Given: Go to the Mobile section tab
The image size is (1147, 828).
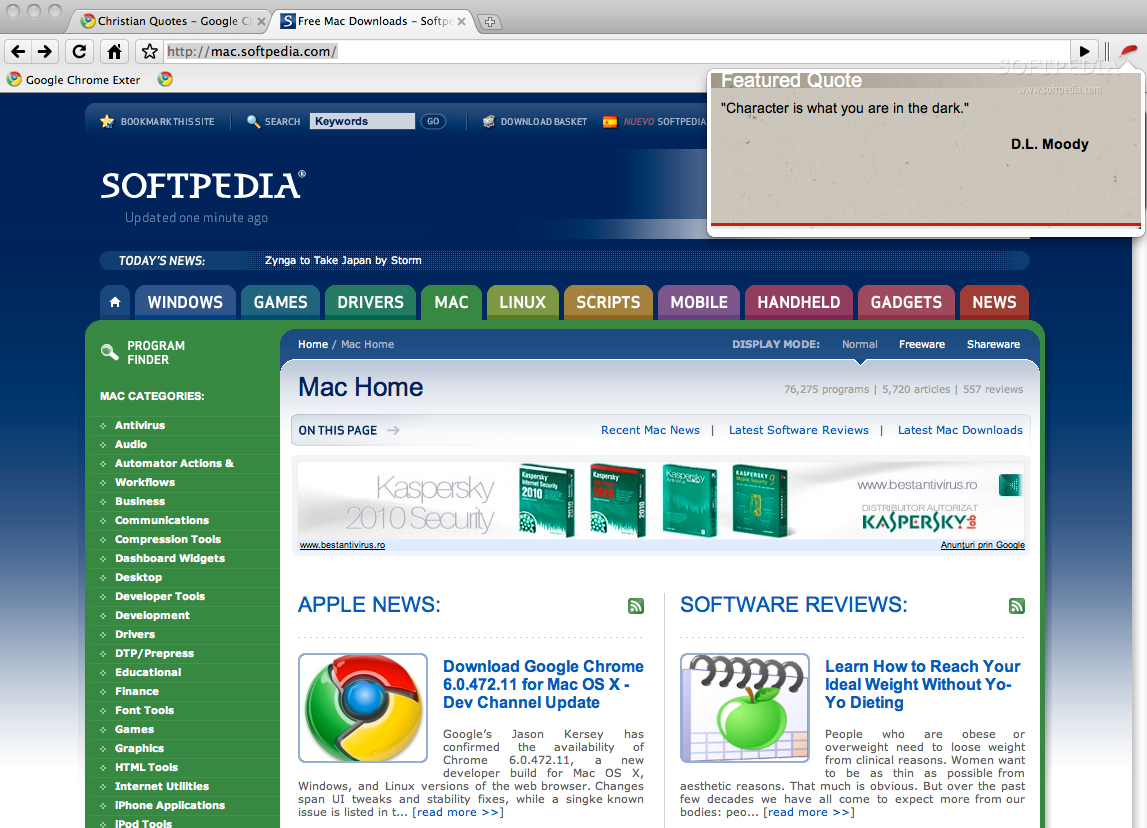Looking at the screenshot, I should coord(699,302).
